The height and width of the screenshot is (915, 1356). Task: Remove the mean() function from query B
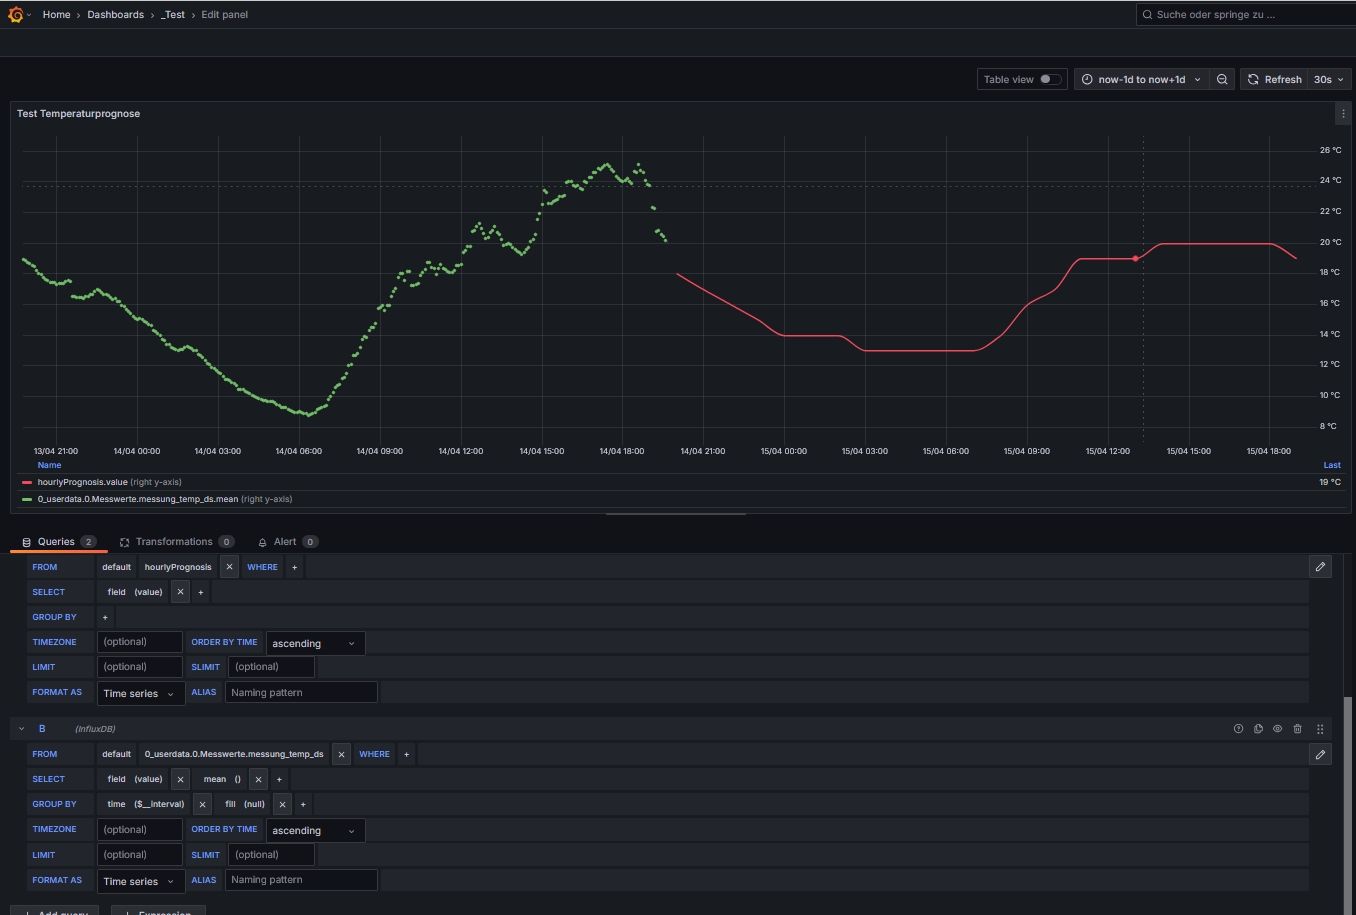258,779
